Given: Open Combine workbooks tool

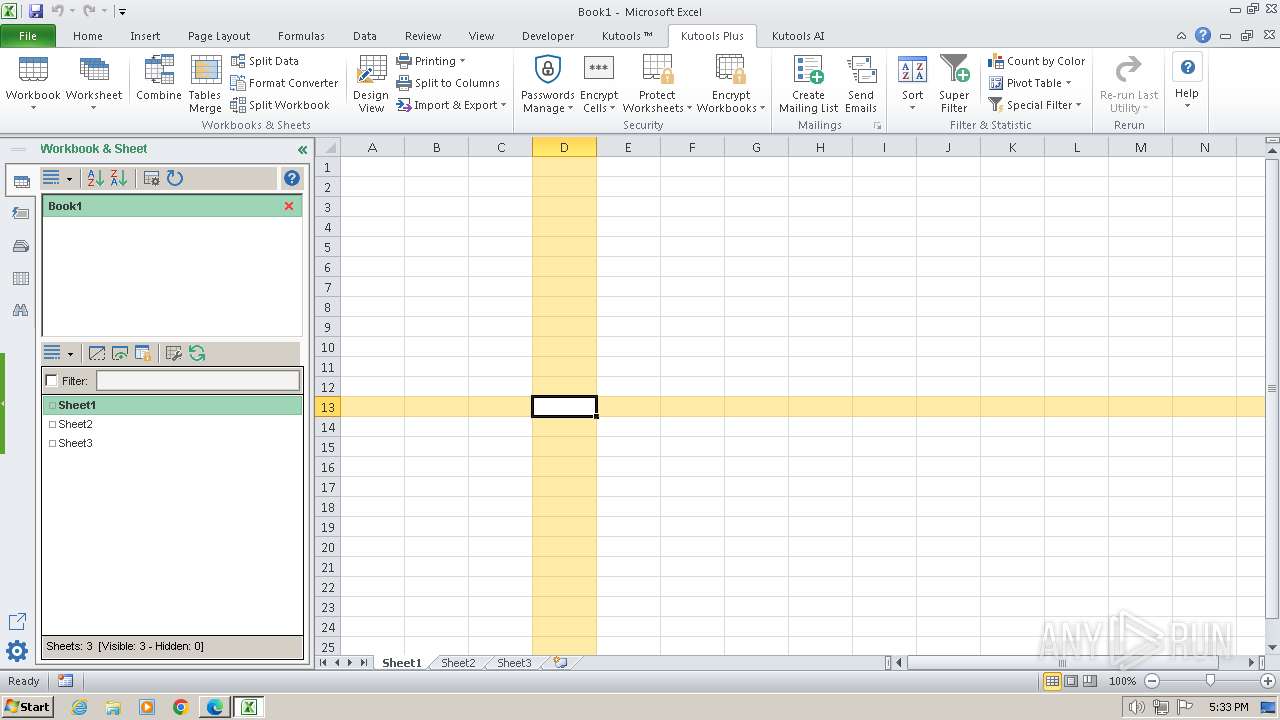Looking at the screenshot, I should coord(159,78).
